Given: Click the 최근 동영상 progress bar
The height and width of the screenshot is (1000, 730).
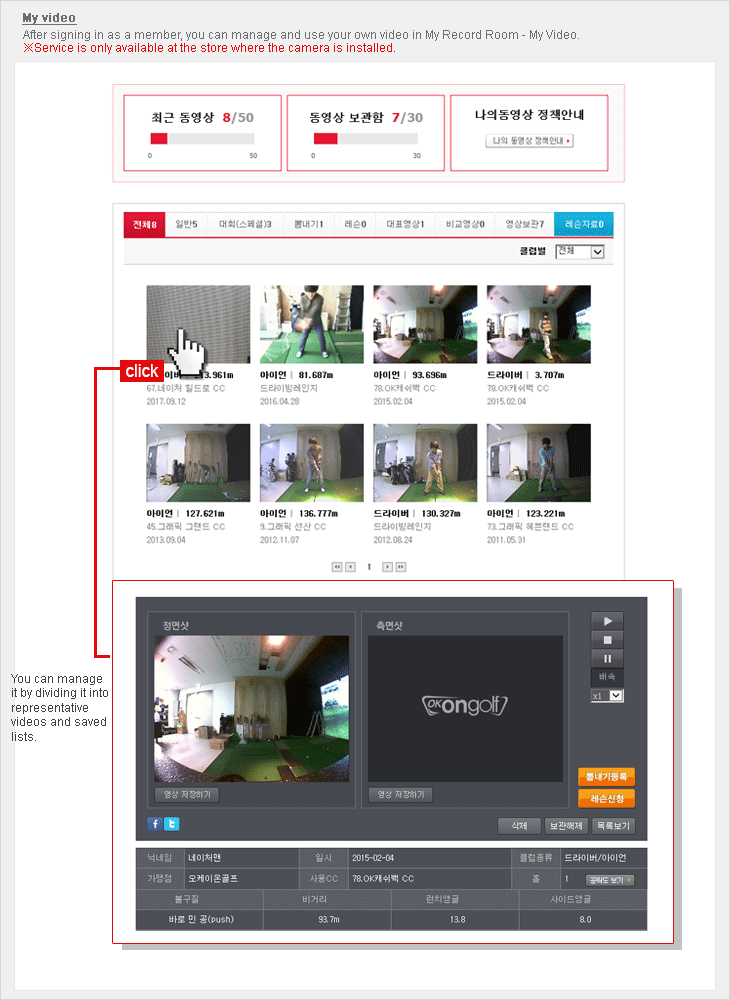Looking at the screenshot, I should 202,139.
